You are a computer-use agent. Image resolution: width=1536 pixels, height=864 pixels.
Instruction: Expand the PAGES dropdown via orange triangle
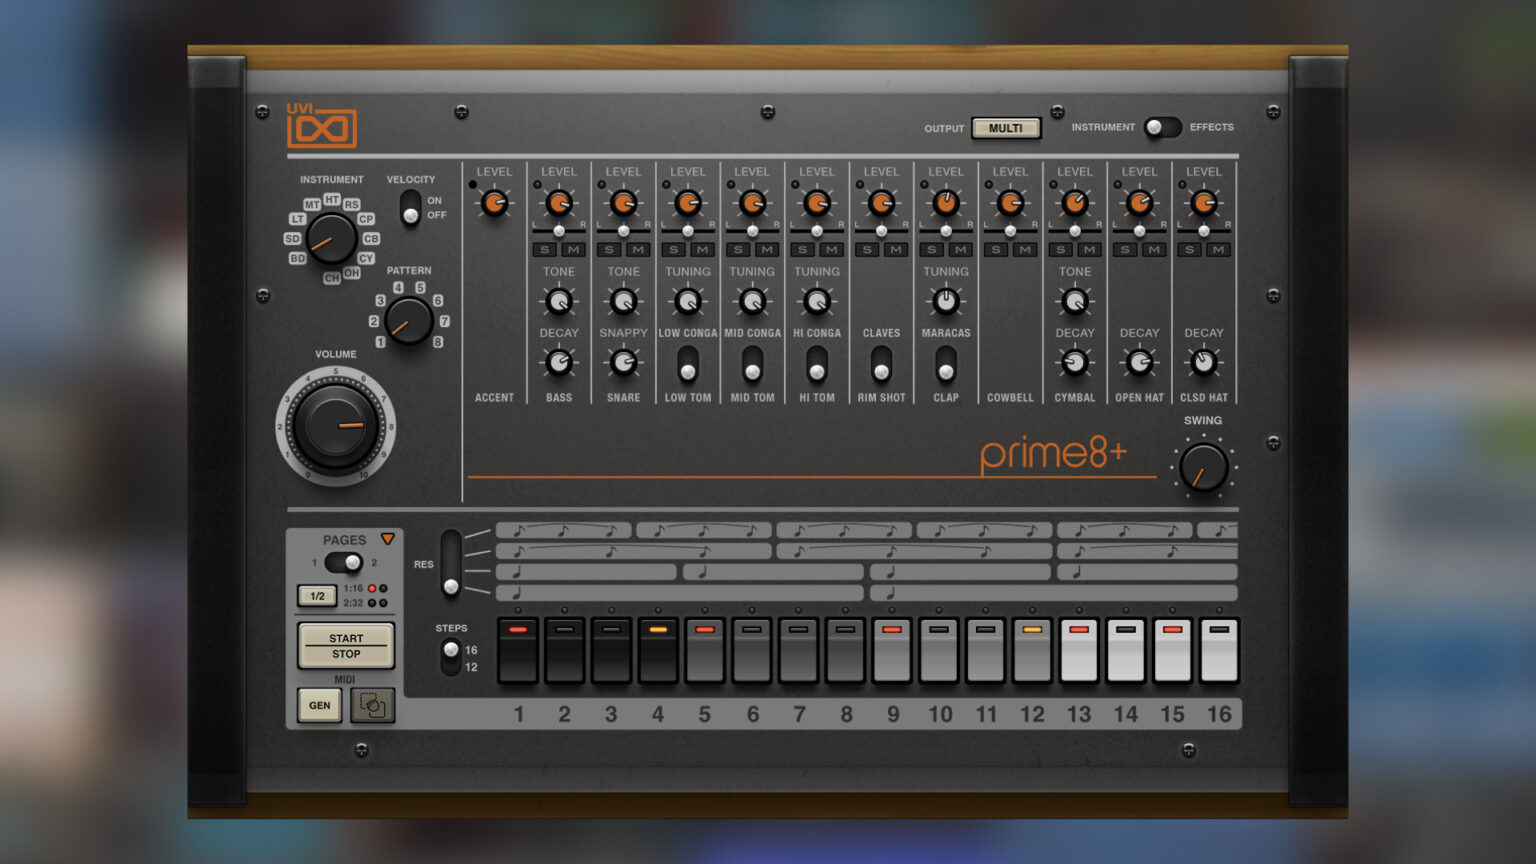pyautogui.click(x=388, y=539)
